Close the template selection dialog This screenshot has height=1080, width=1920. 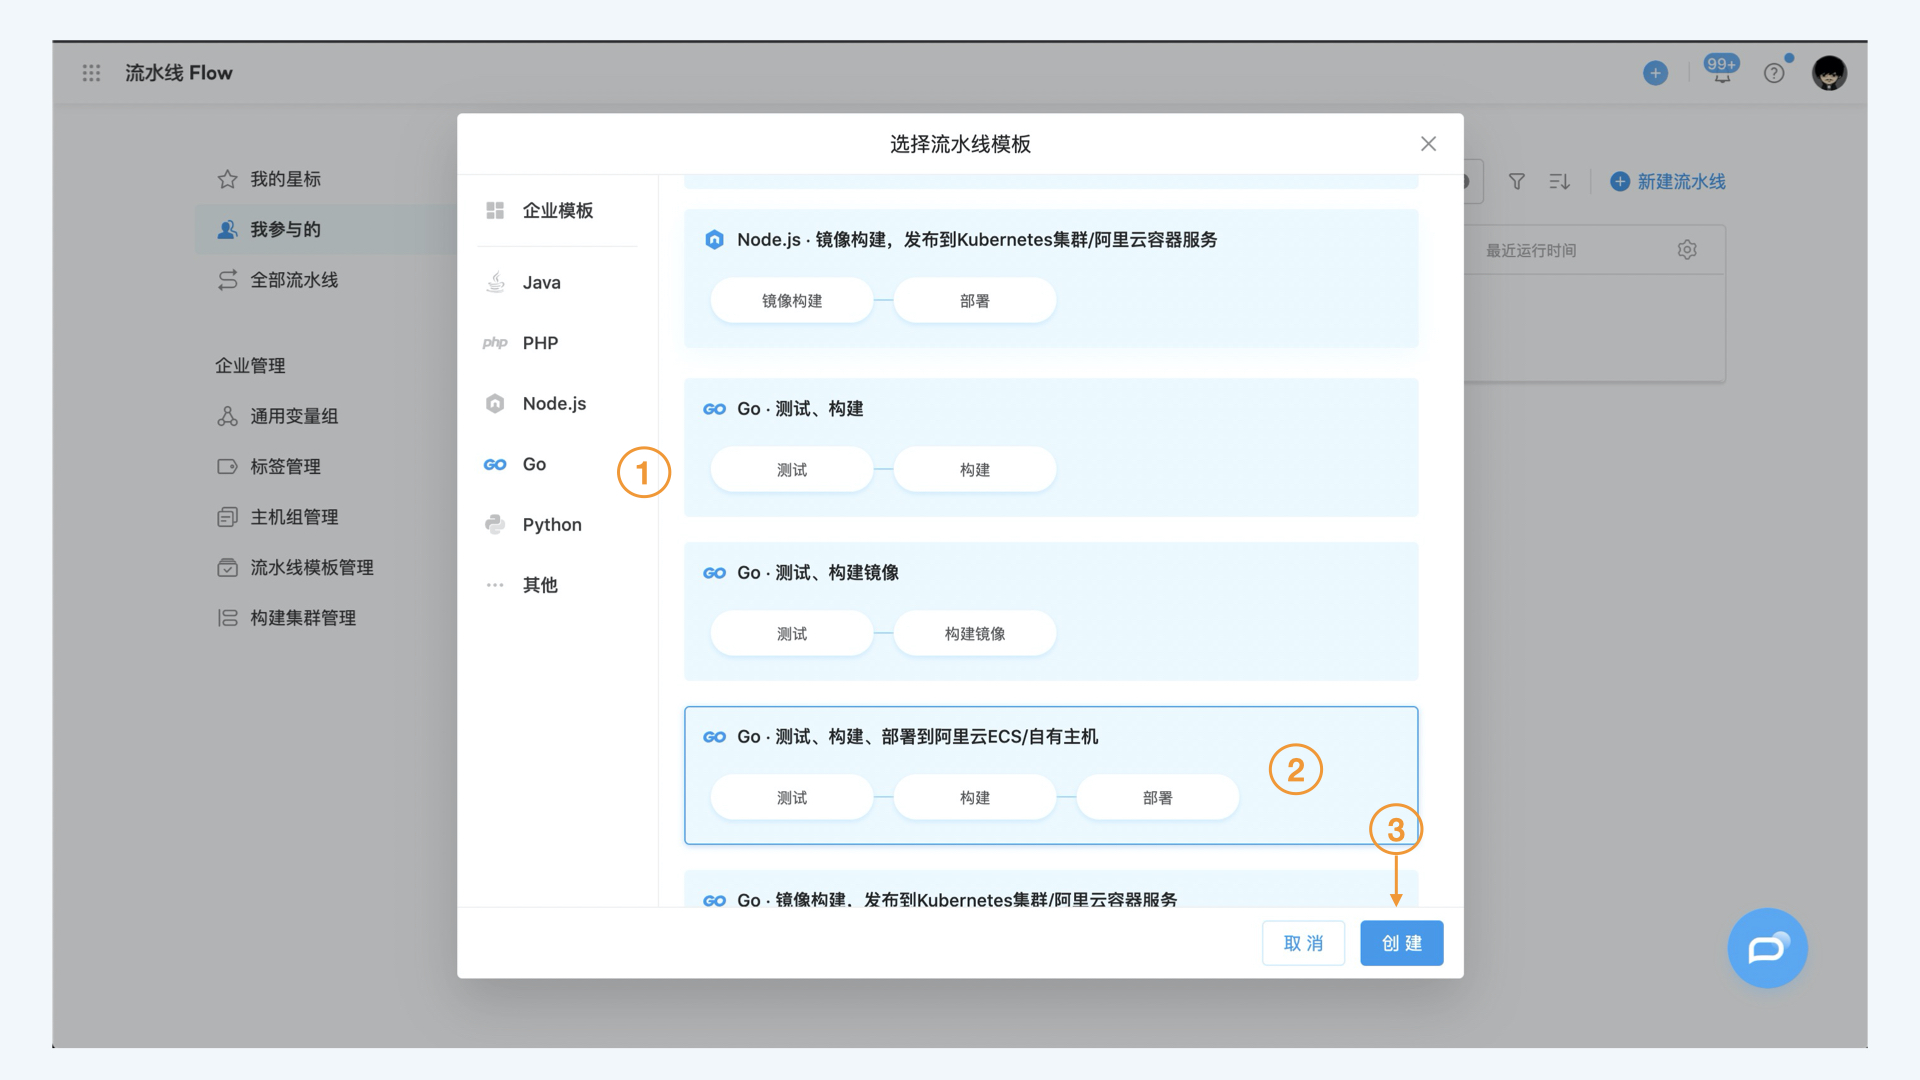[x=1428, y=144]
